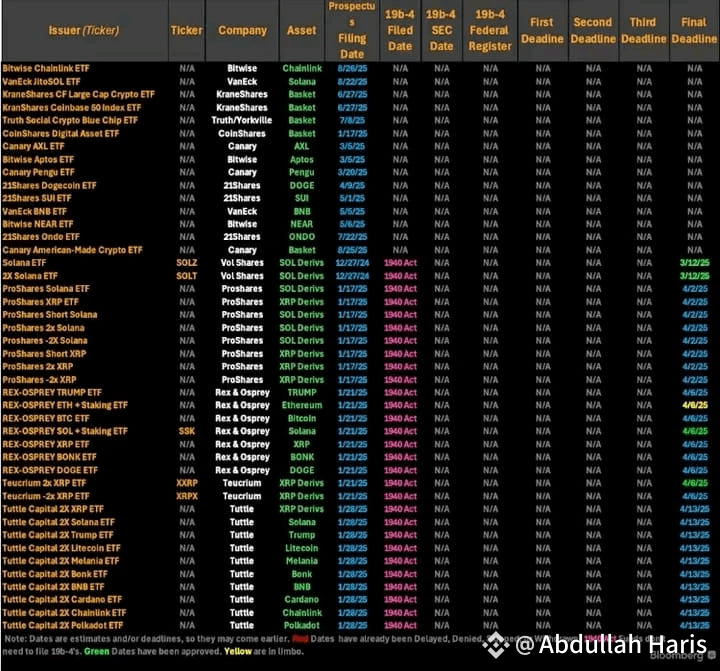Select the "21Shares Ondo ETF" row name
Viewport: 720px width, 671px height.
[x=41, y=237]
